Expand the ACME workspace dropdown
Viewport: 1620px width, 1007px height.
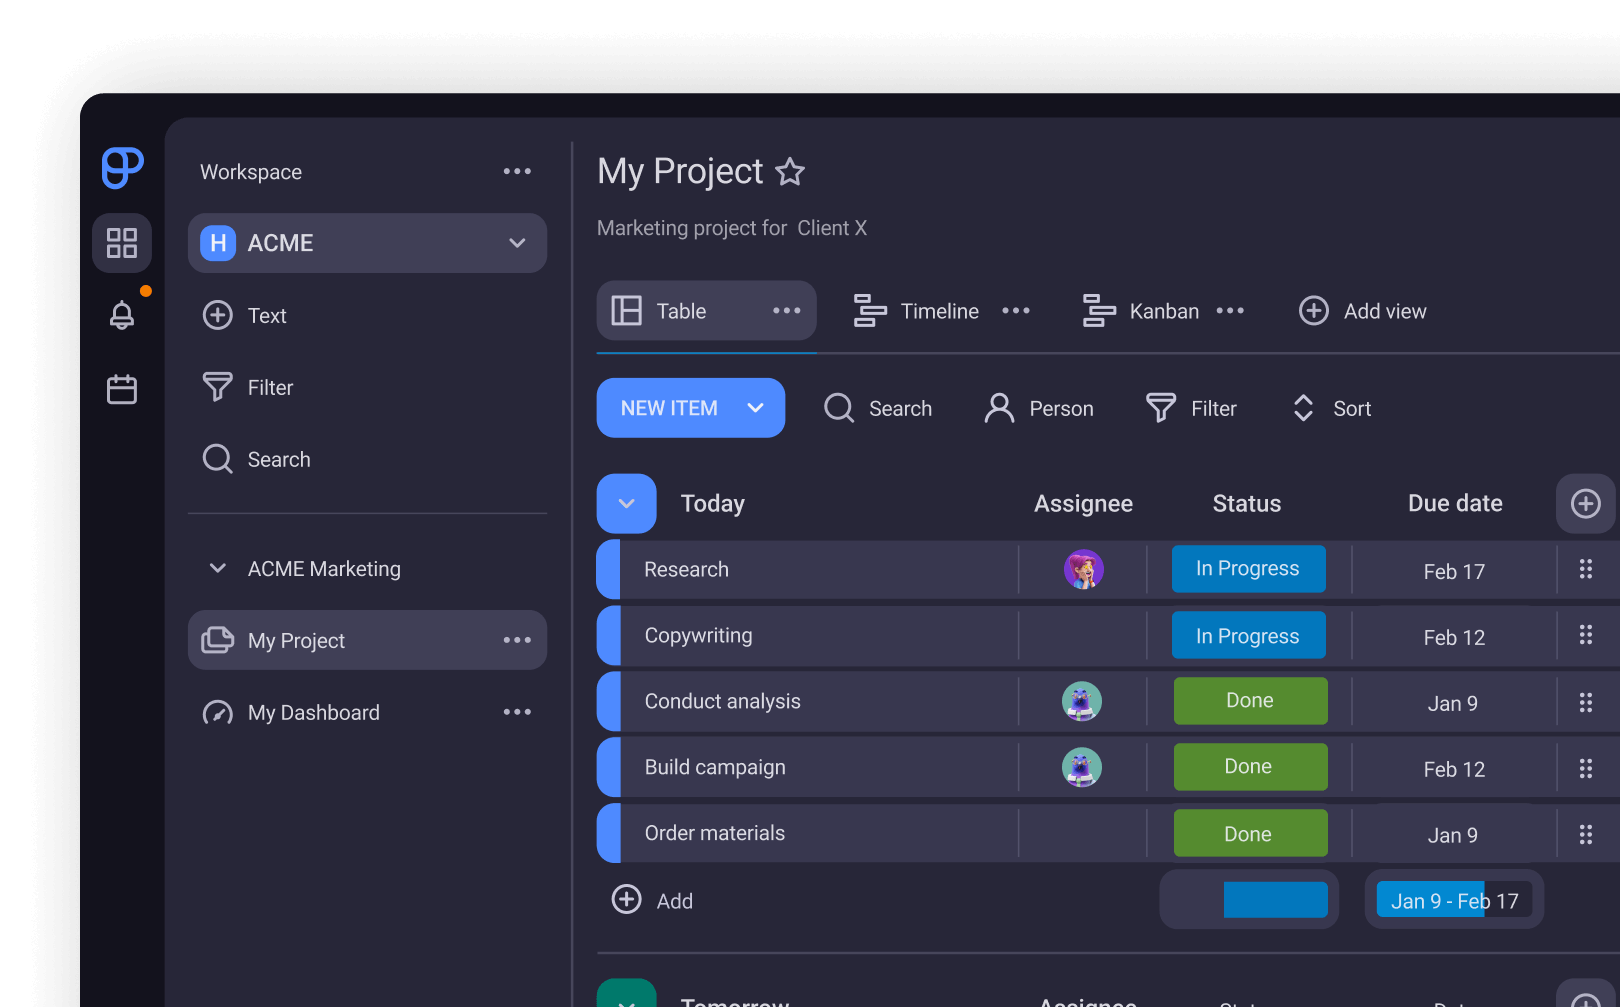(x=517, y=243)
